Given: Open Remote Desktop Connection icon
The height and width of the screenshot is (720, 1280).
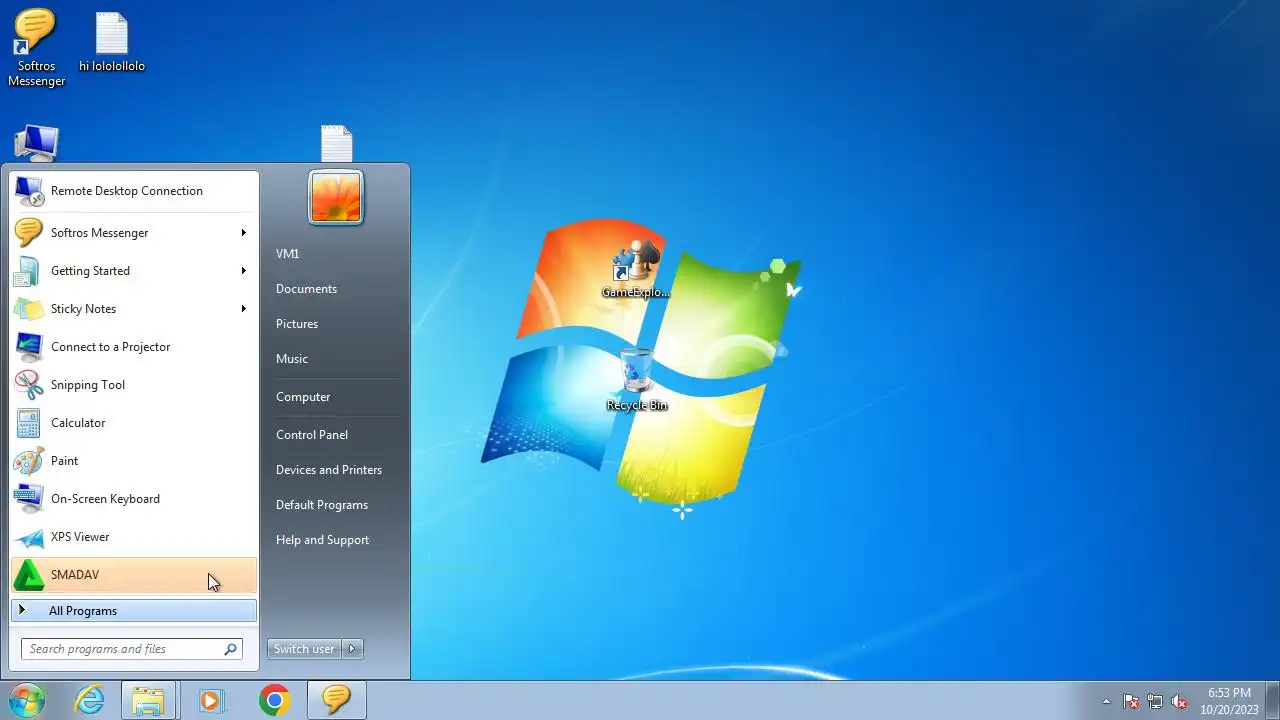Looking at the screenshot, I should click(x=29, y=191).
